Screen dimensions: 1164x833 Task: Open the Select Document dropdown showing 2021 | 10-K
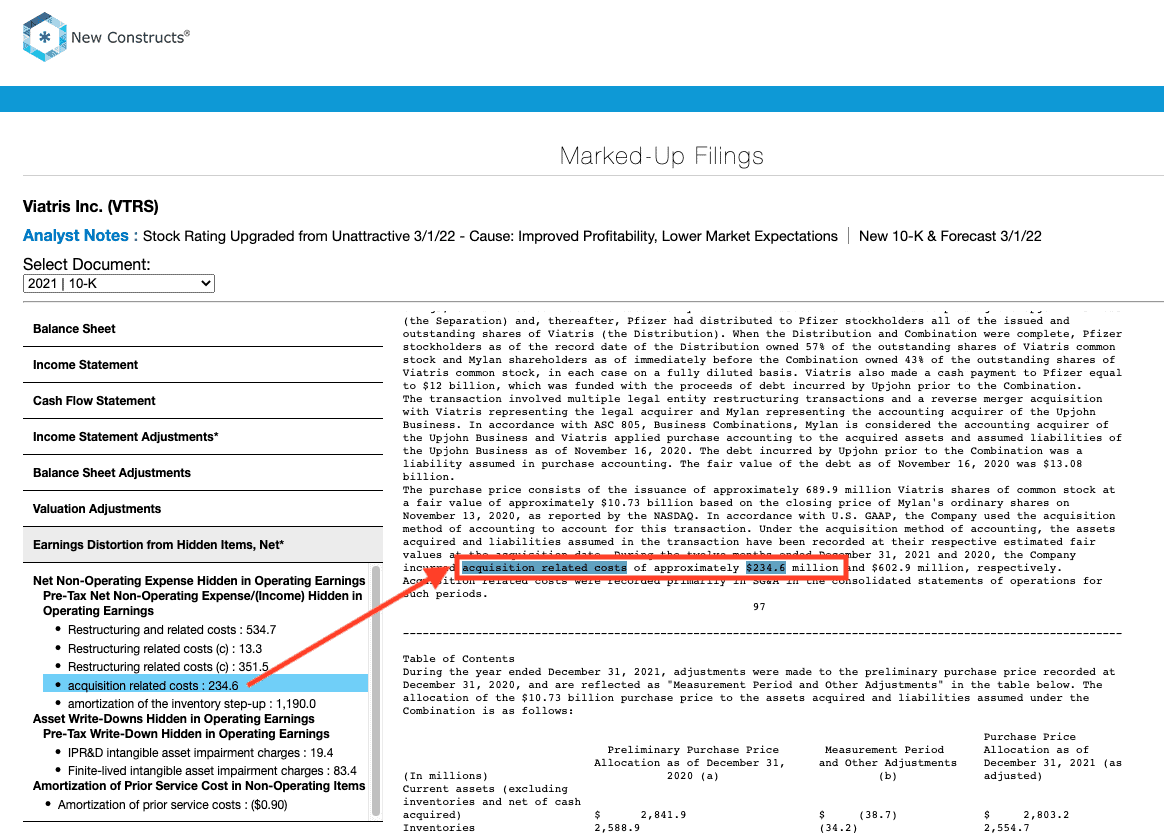point(119,284)
